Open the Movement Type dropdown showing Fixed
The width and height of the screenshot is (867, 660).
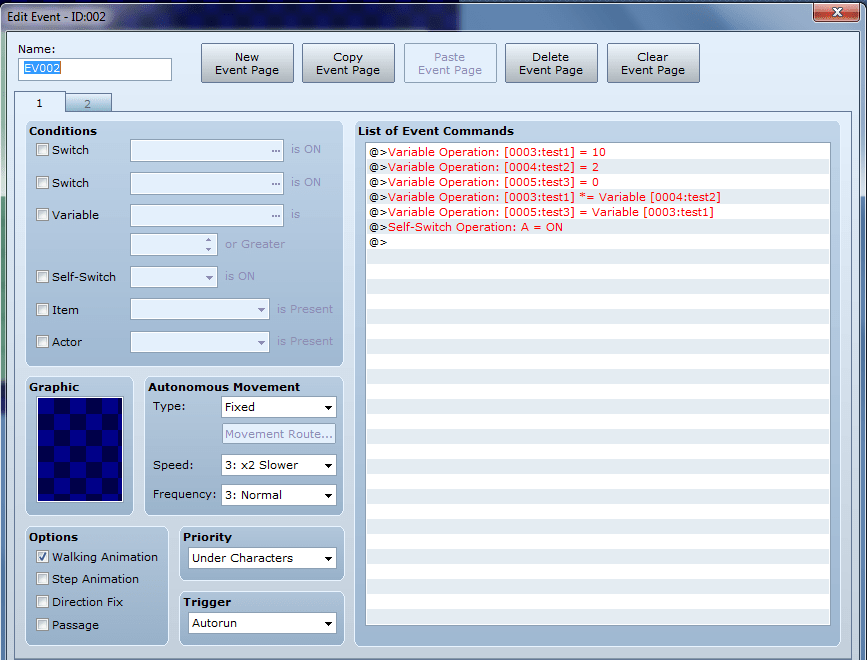click(279, 407)
